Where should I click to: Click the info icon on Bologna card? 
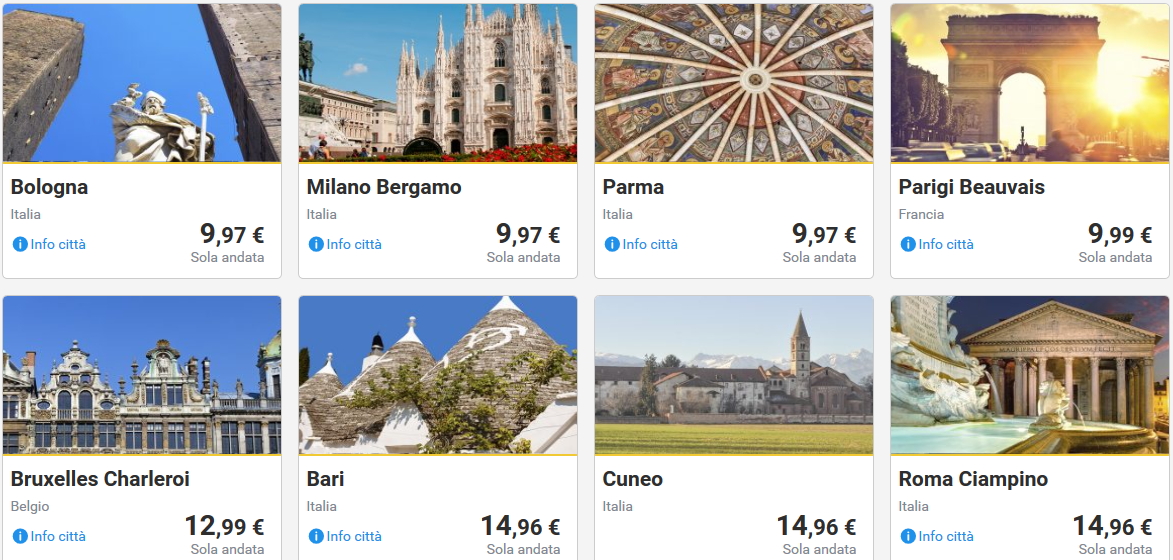pos(19,244)
